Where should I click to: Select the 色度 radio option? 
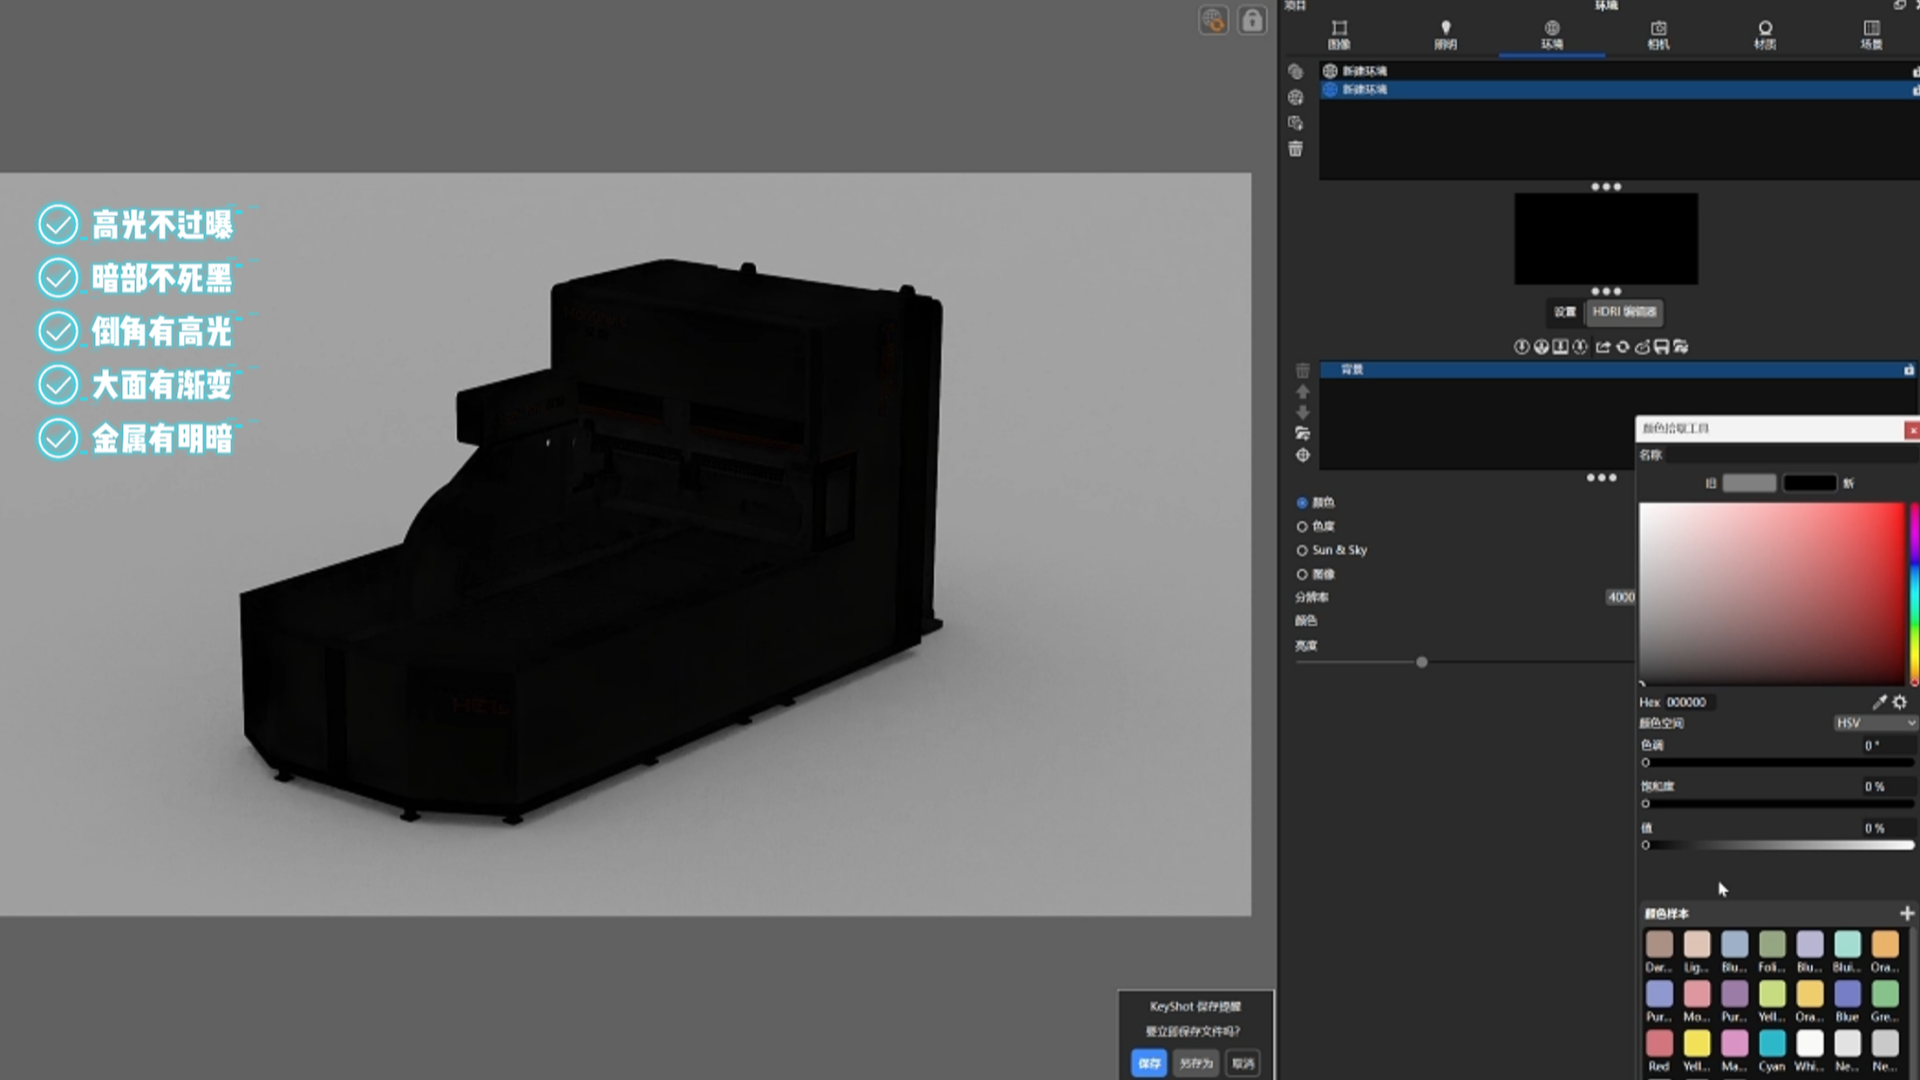tap(1302, 526)
